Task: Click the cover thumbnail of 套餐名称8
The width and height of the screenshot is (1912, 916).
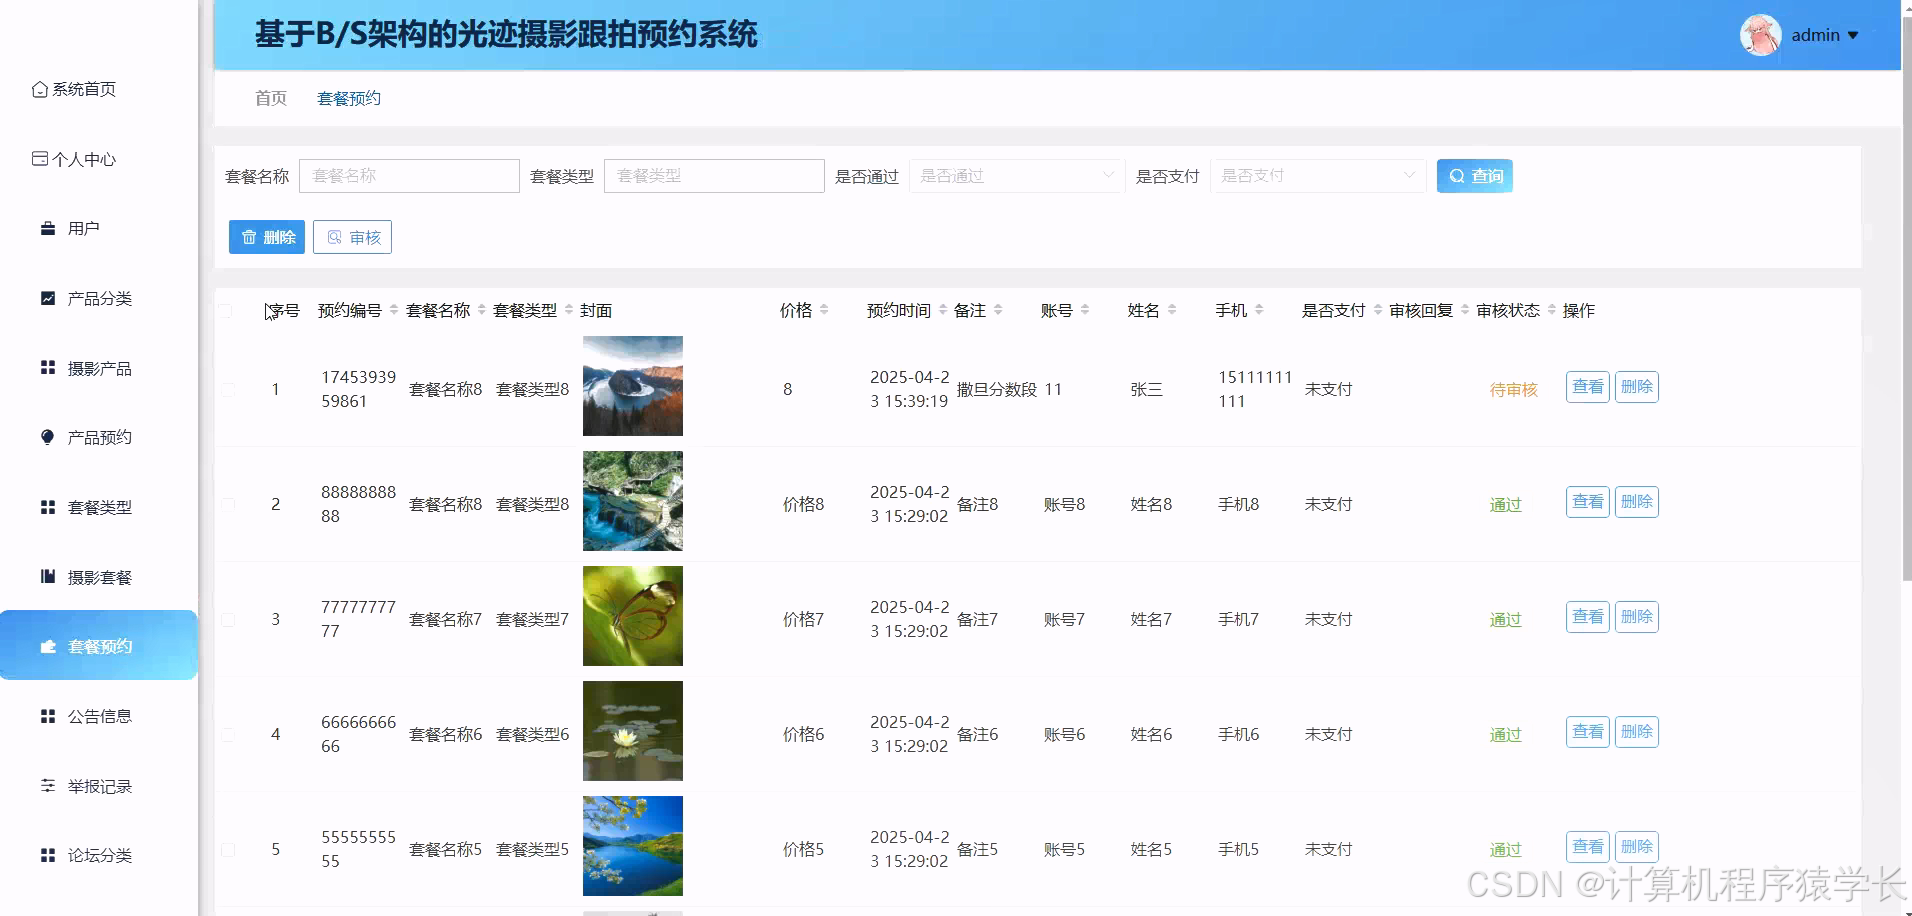Action: [632, 386]
